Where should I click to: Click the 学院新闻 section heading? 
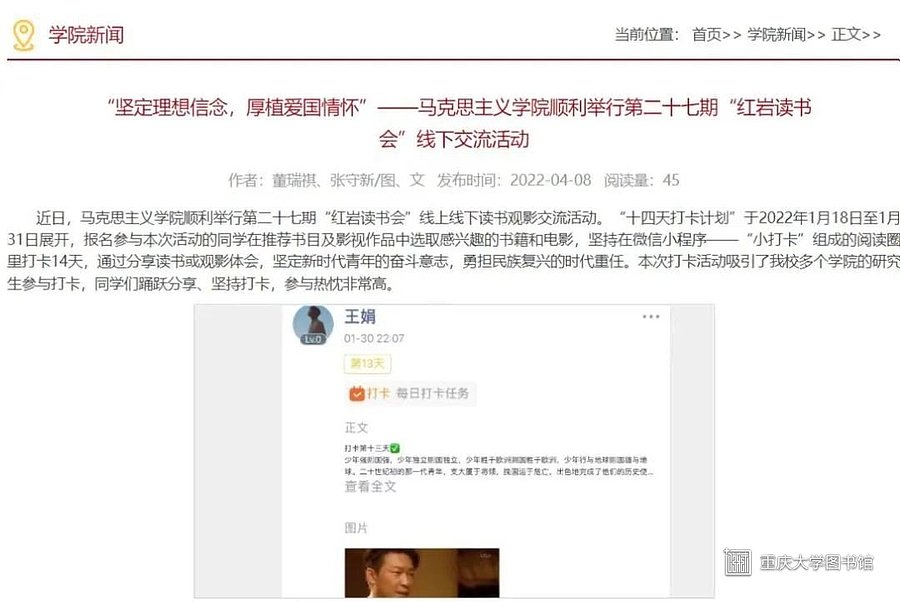click(86, 35)
